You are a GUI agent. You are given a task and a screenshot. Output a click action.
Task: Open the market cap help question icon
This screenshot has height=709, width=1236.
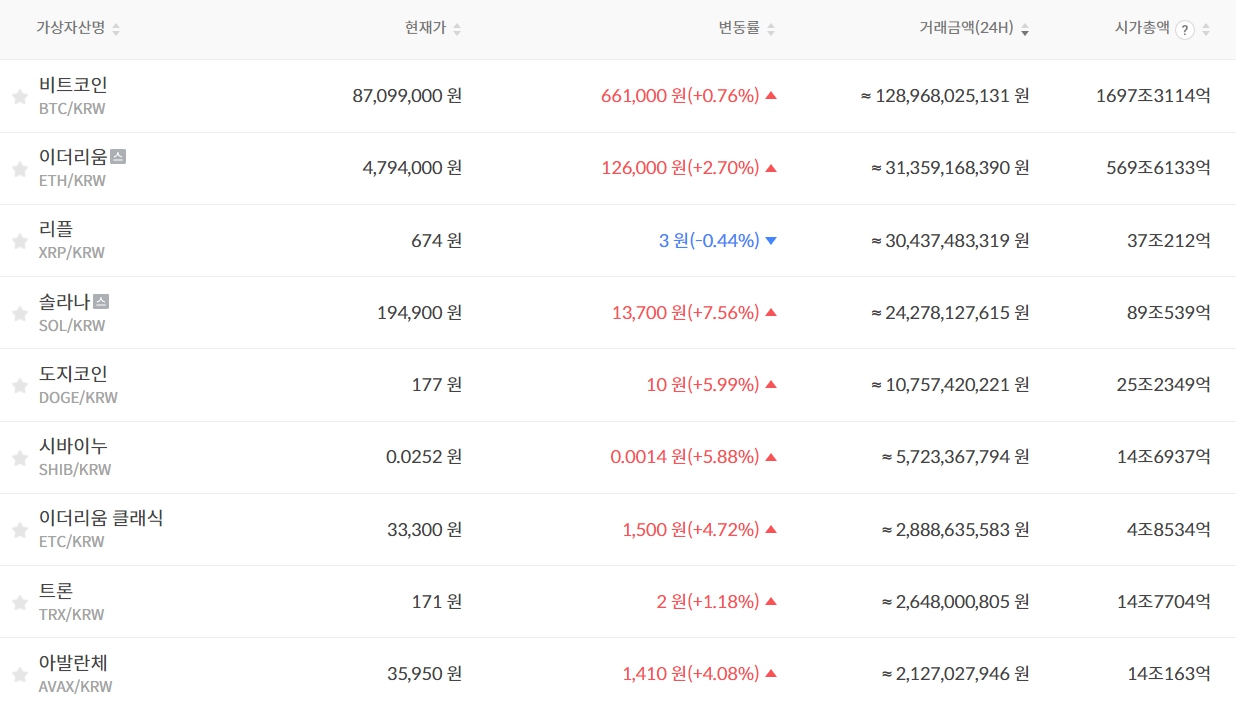pyautogui.click(x=1185, y=30)
